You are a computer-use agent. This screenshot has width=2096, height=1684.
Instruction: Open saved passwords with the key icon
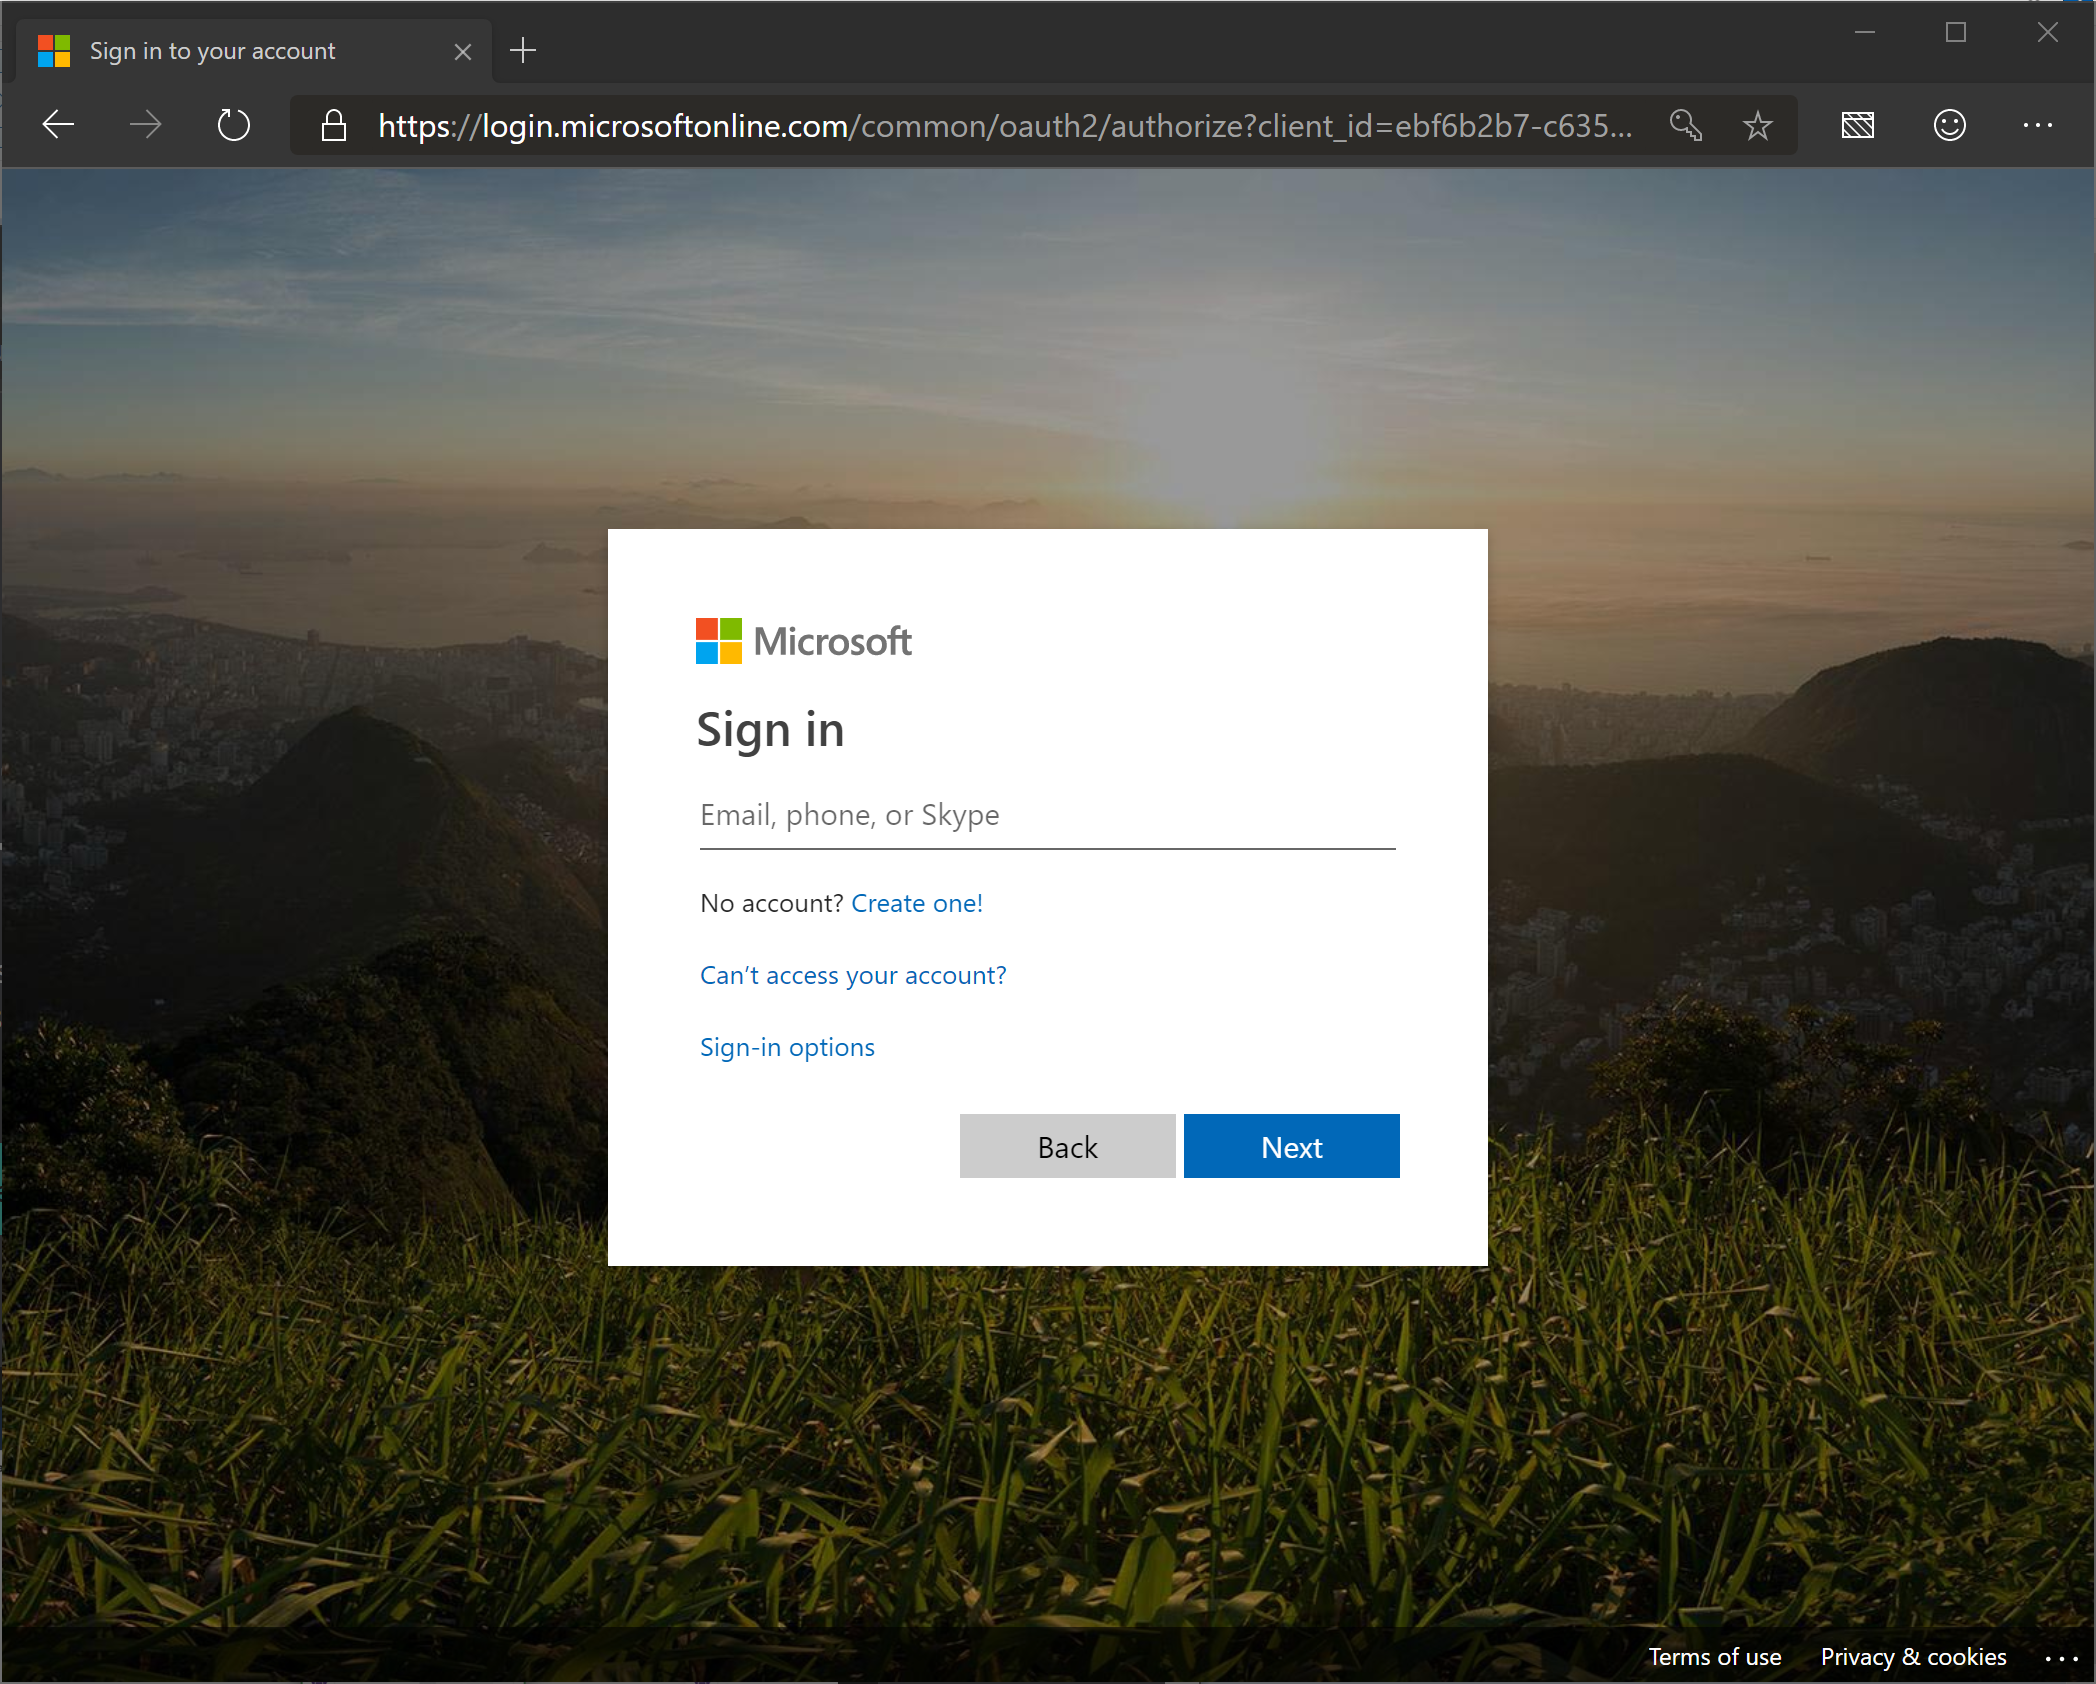(x=1686, y=124)
